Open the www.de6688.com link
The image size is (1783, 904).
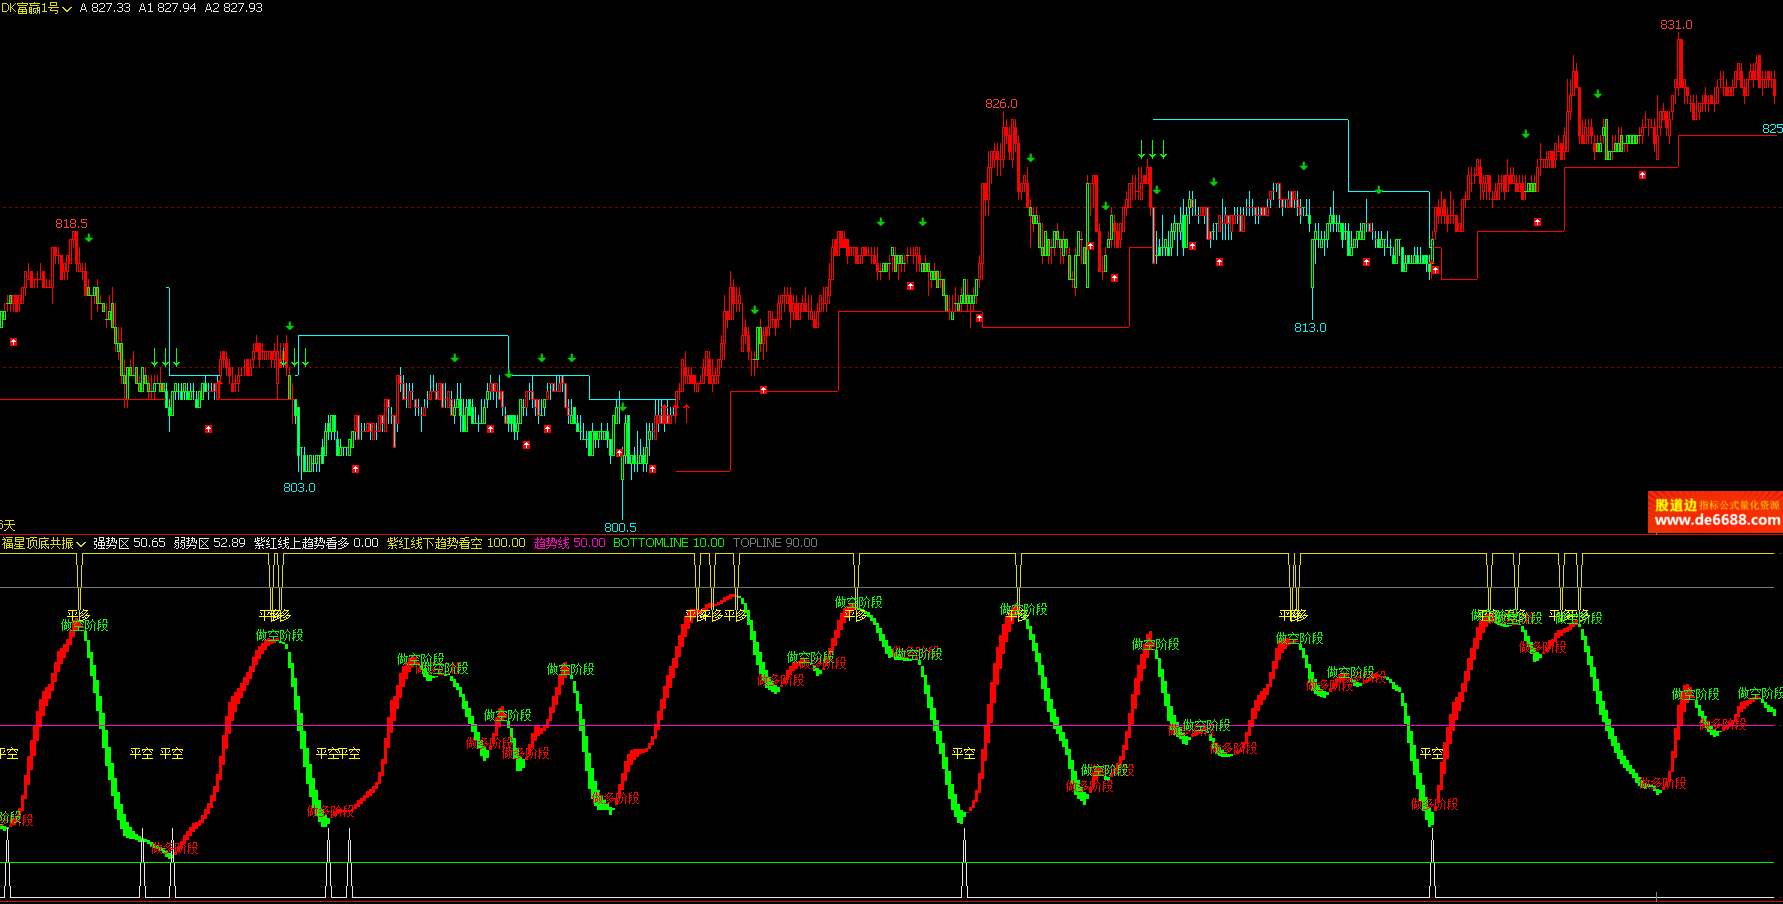[1716, 520]
